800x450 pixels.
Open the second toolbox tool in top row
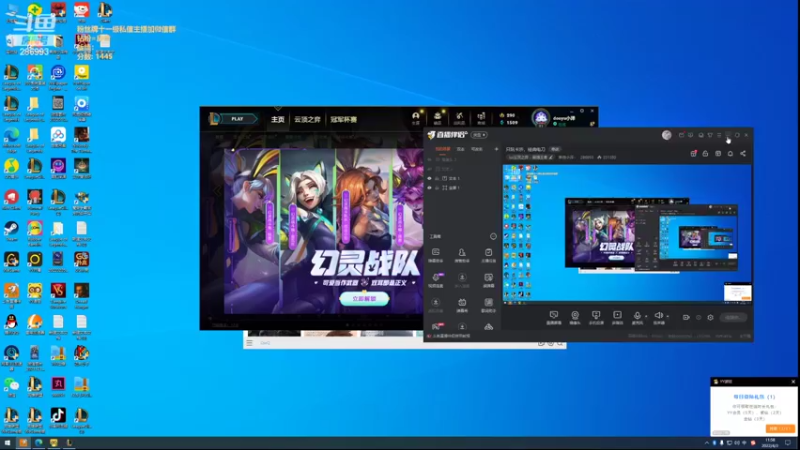pos(462,255)
